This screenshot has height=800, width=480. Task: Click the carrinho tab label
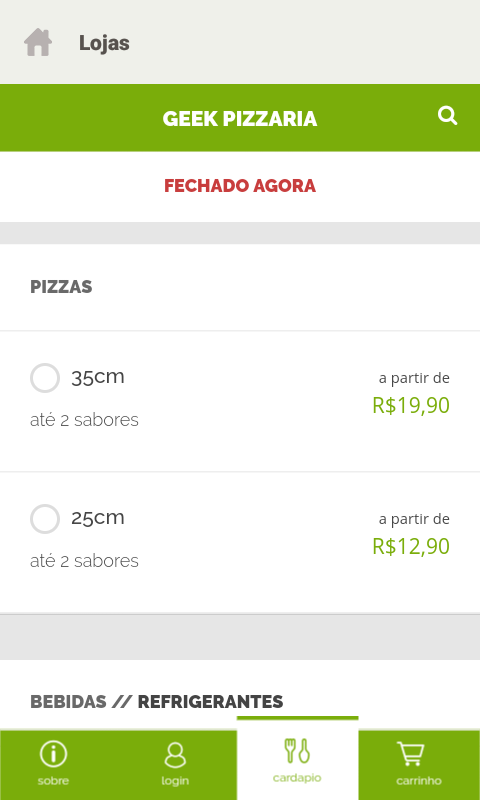point(419,781)
